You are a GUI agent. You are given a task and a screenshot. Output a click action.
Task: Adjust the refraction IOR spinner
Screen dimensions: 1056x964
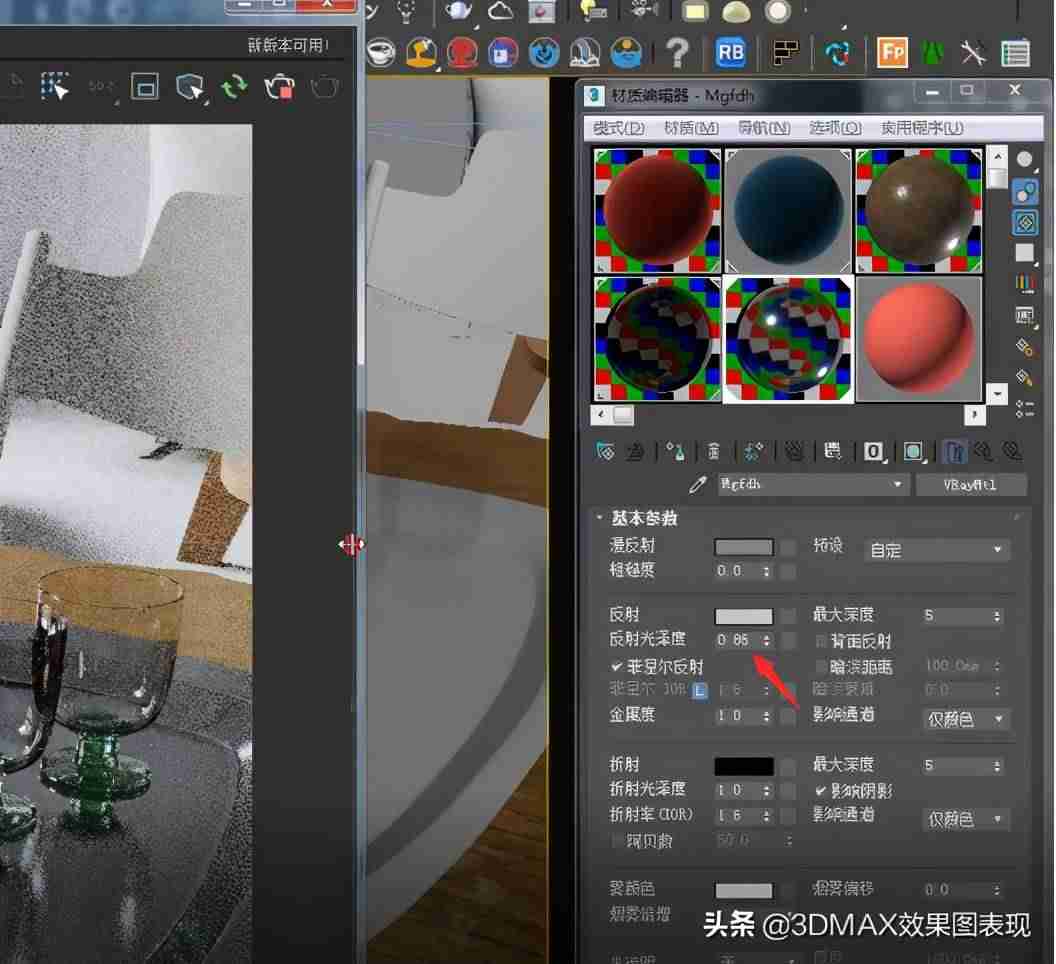(x=766, y=816)
